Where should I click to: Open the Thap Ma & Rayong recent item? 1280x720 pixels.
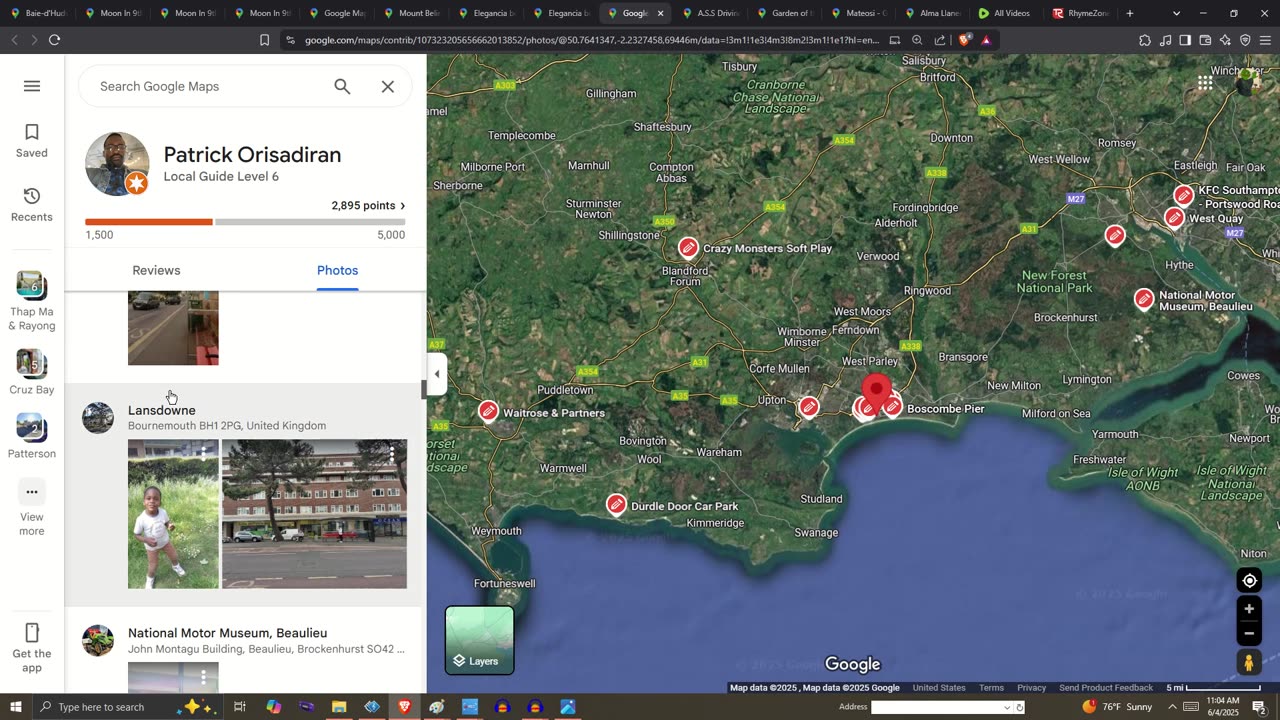[x=32, y=301]
